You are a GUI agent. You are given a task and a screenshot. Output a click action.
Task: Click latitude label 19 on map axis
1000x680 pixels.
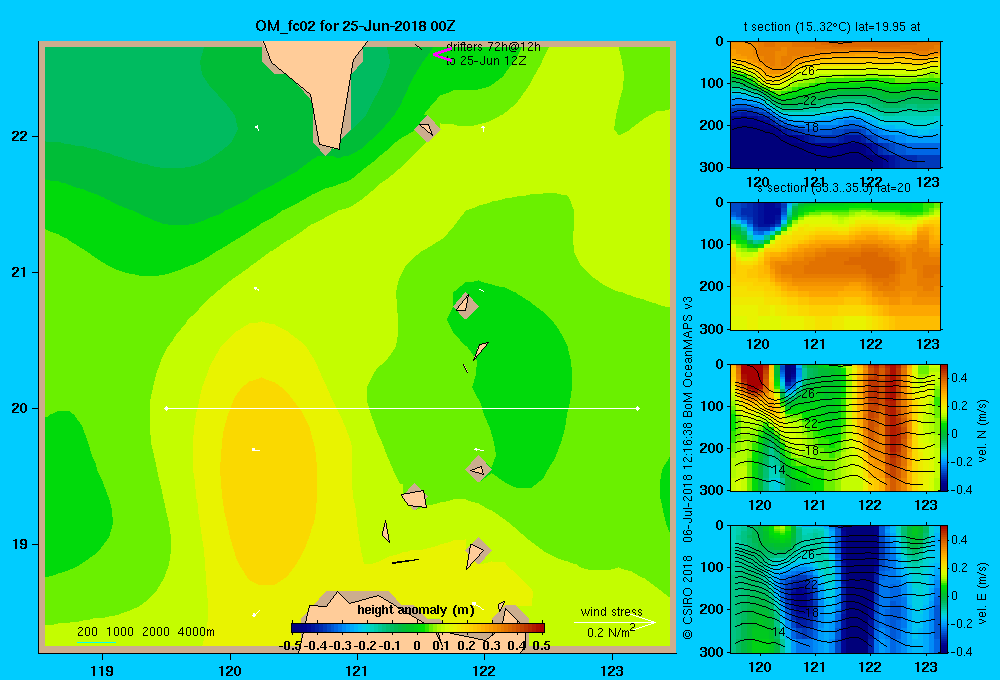tap(19, 544)
